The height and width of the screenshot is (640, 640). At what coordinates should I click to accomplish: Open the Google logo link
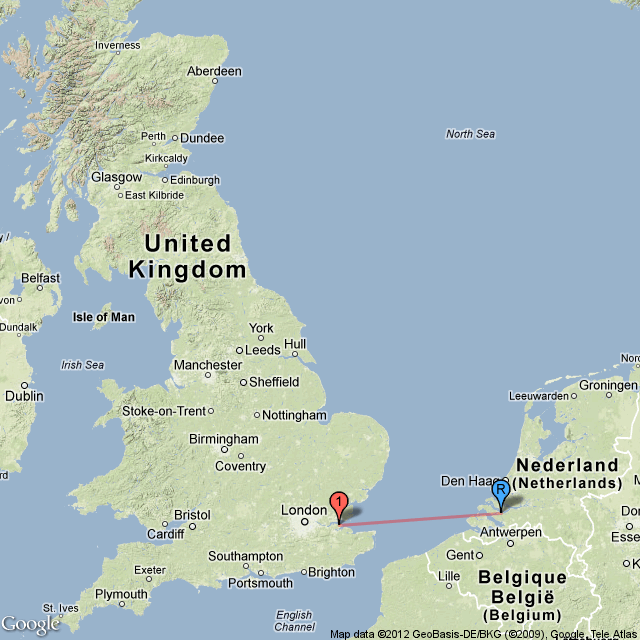31,625
